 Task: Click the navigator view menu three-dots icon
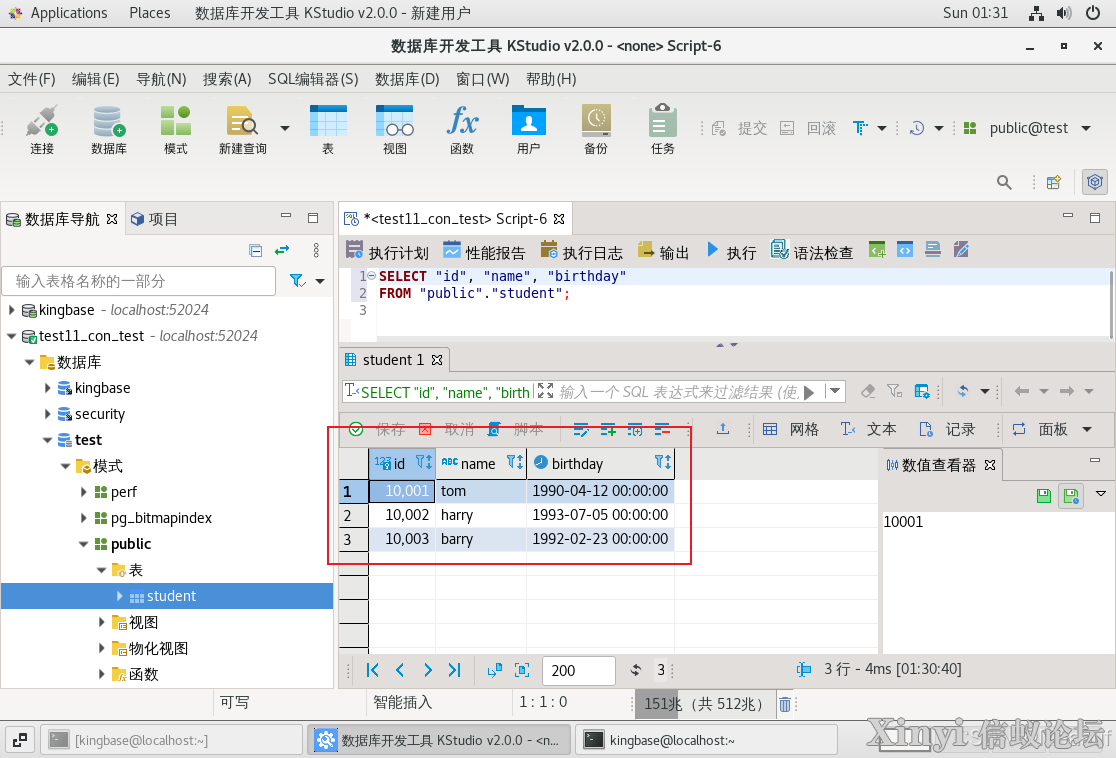(316, 251)
